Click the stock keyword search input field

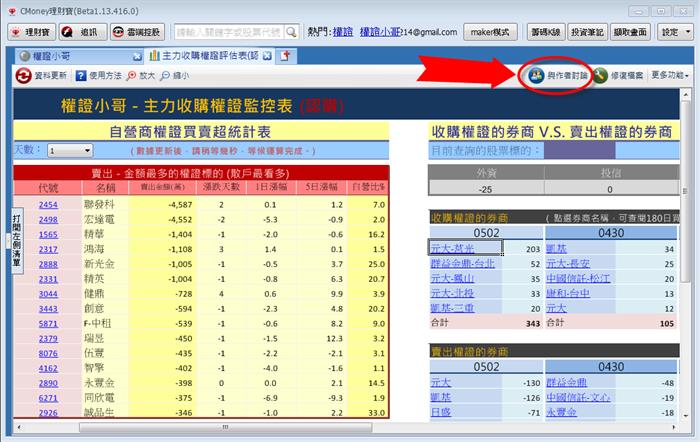pos(229,32)
